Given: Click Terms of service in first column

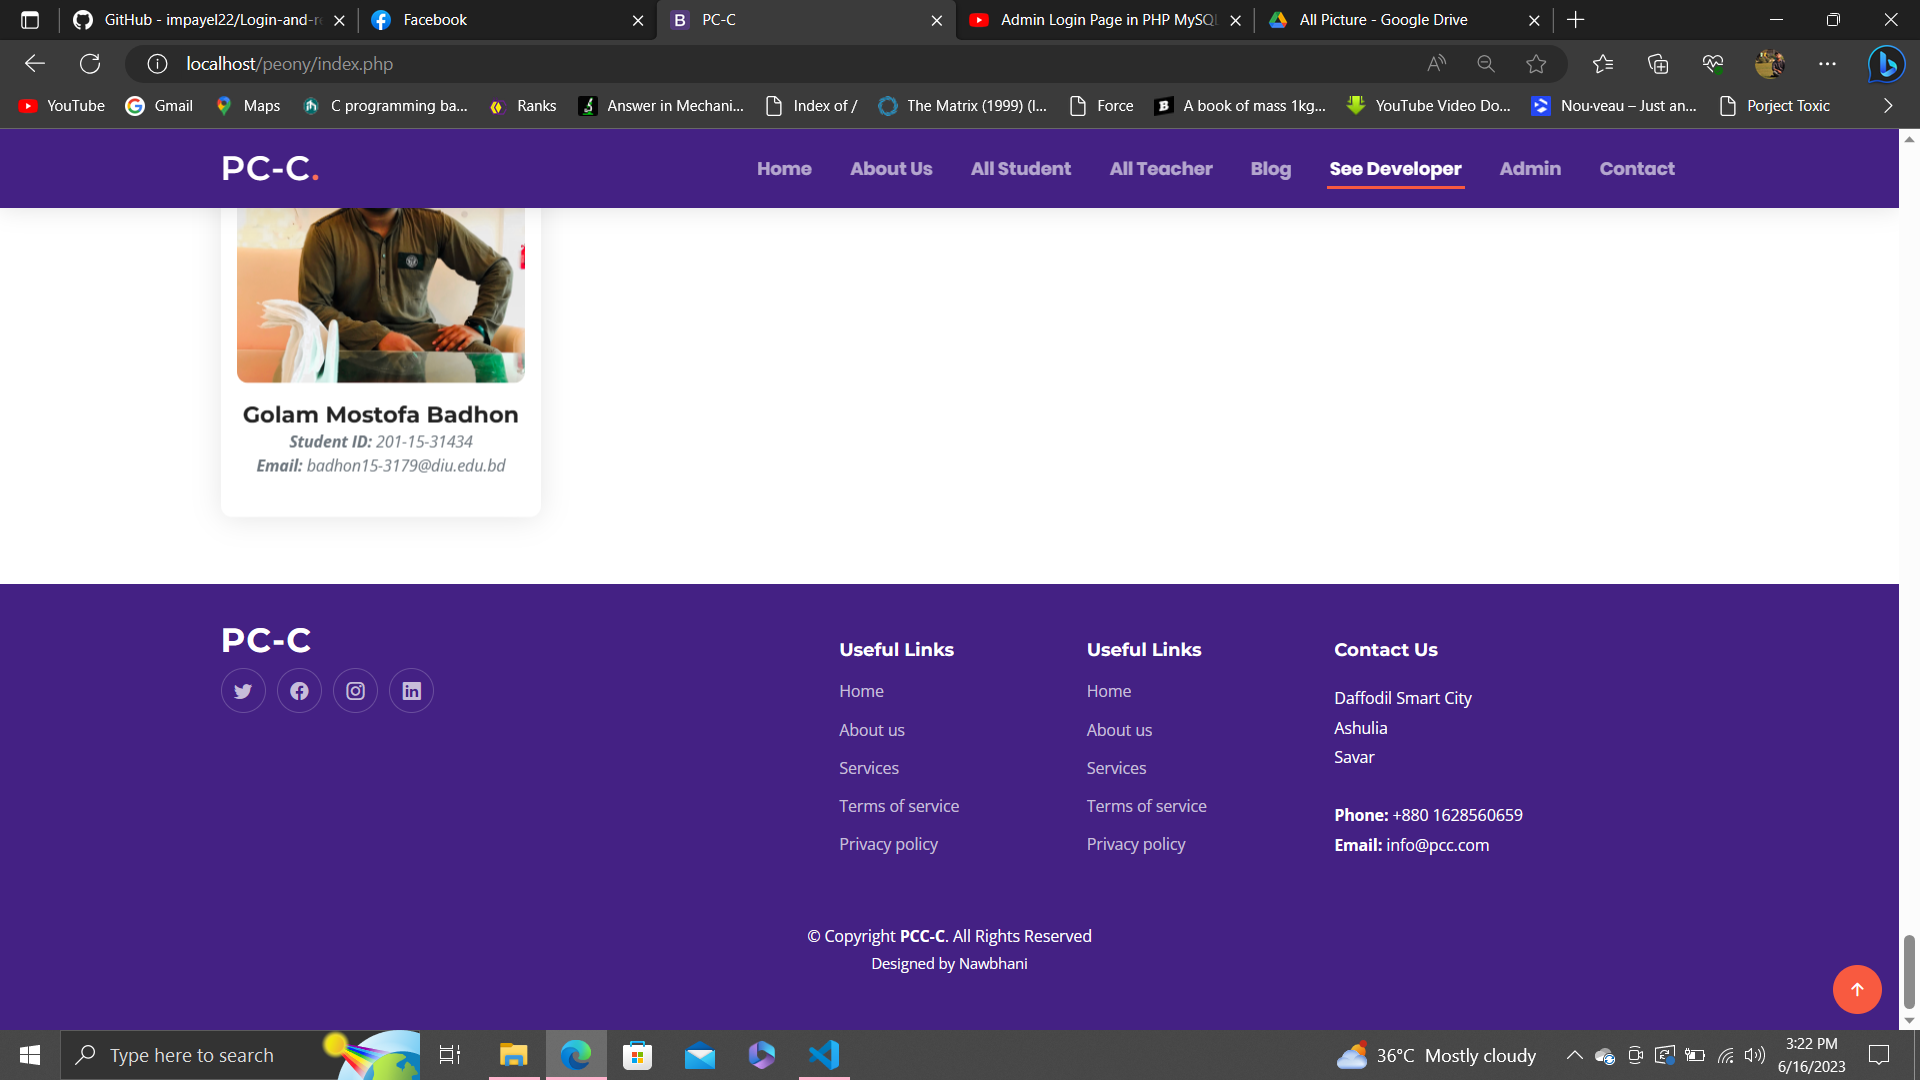Looking at the screenshot, I should pyautogui.click(x=898, y=806).
